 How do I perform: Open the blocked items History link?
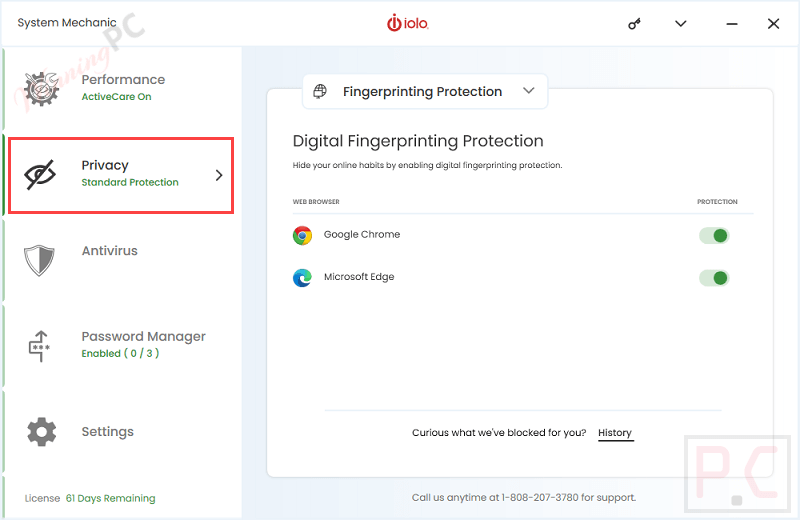(615, 433)
